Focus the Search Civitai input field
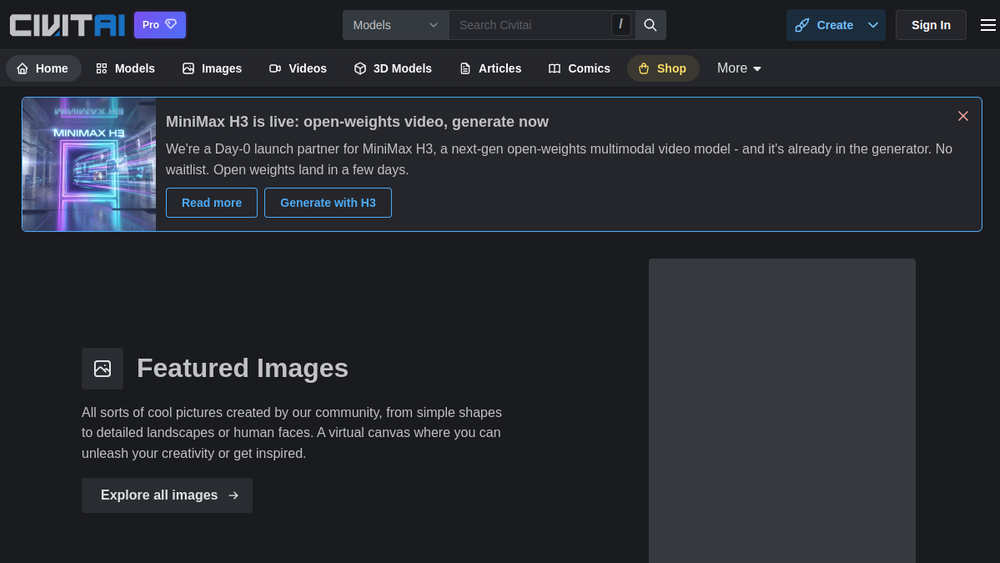The width and height of the screenshot is (1000, 563). (x=529, y=25)
